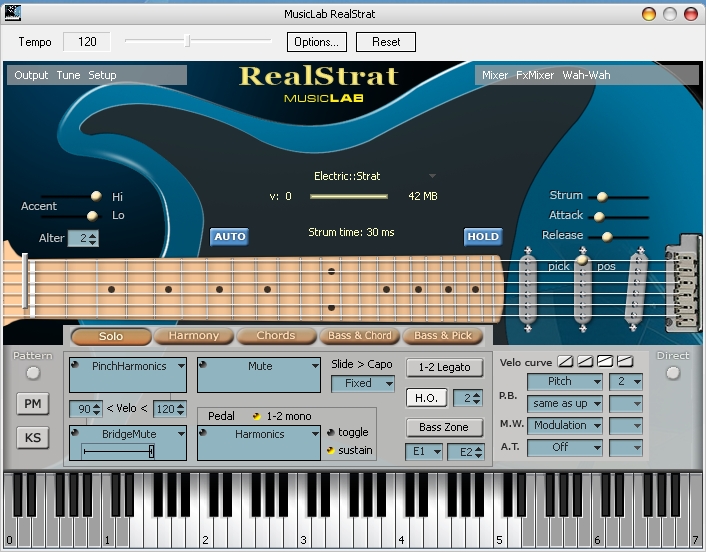Click the pick position knob on the middle pickup
This screenshot has width=706, height=552.
pos(583,260)
